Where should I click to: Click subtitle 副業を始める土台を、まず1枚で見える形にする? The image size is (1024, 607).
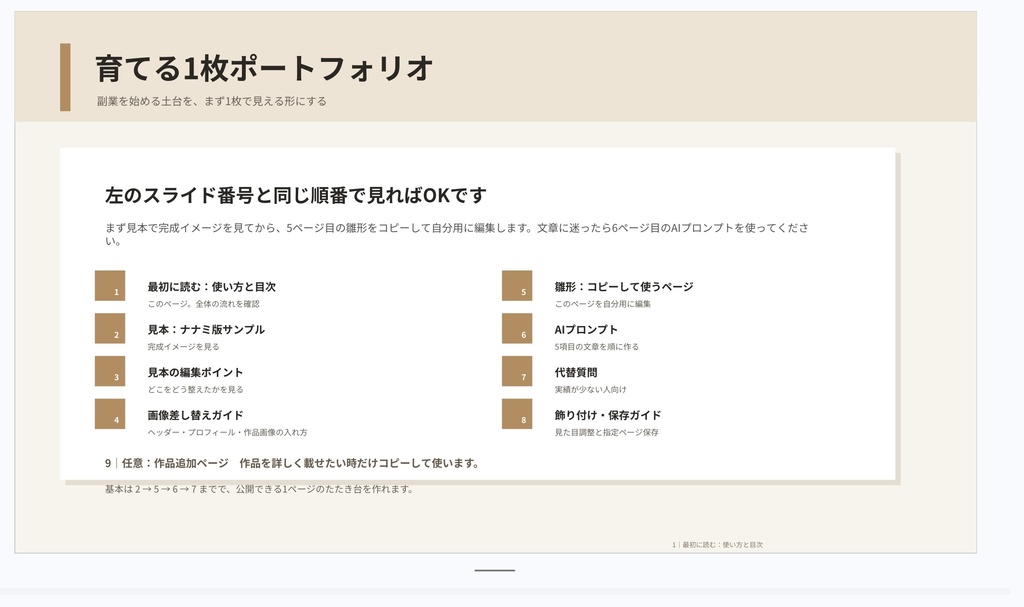[212, 101]
